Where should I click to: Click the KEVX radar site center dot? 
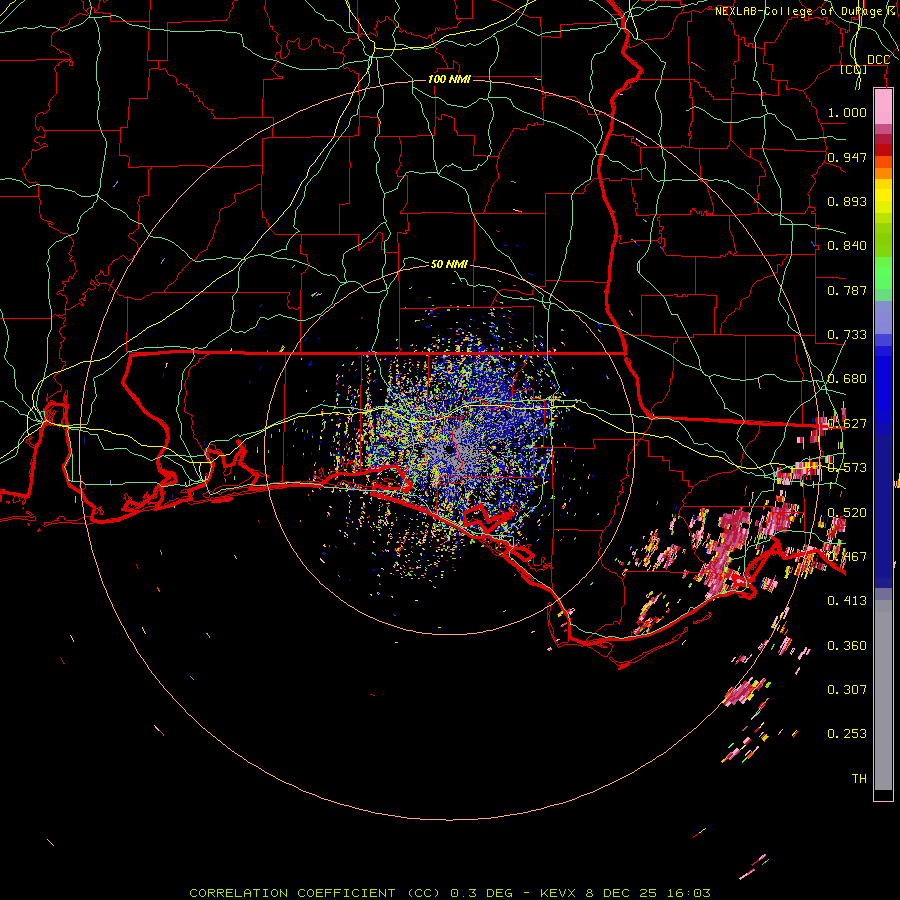pyautogui.click(x=449, y=450)
